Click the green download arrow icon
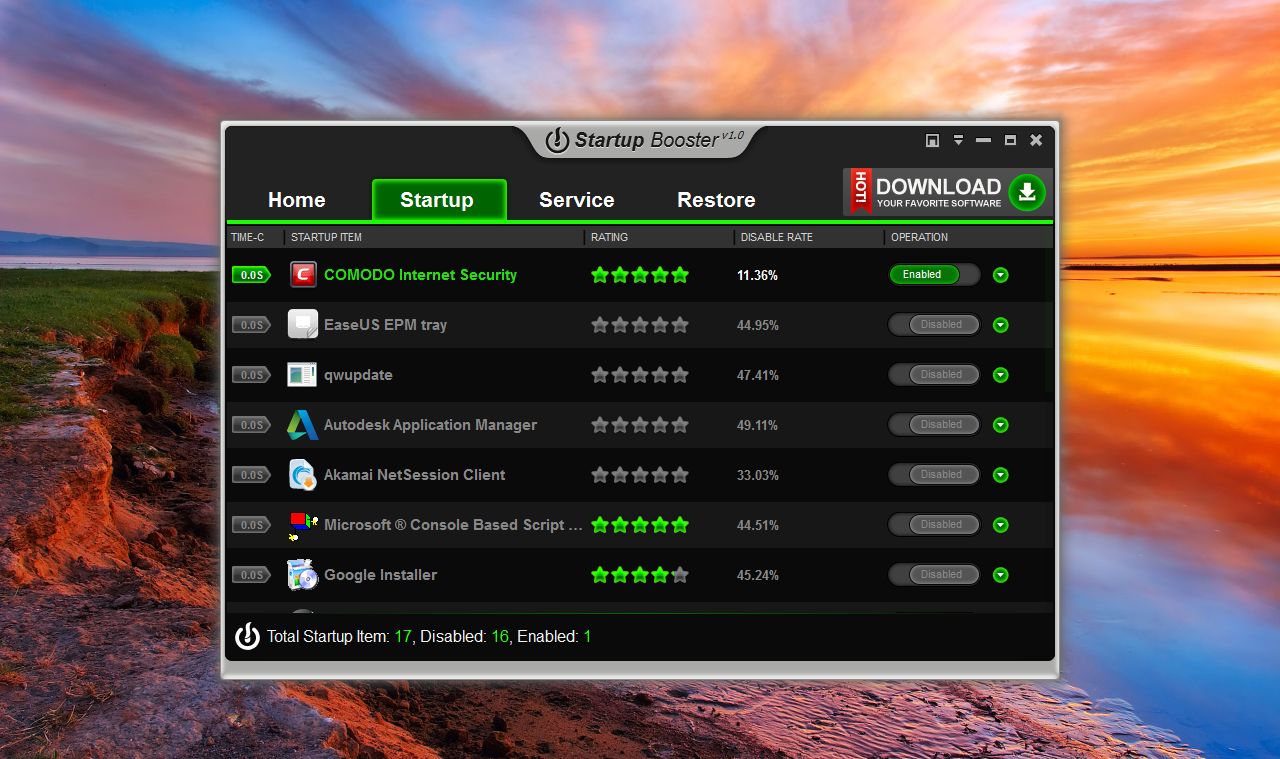Image resolution: width=1280 pixels, height=759 pixels. [x=1027, y=192]
